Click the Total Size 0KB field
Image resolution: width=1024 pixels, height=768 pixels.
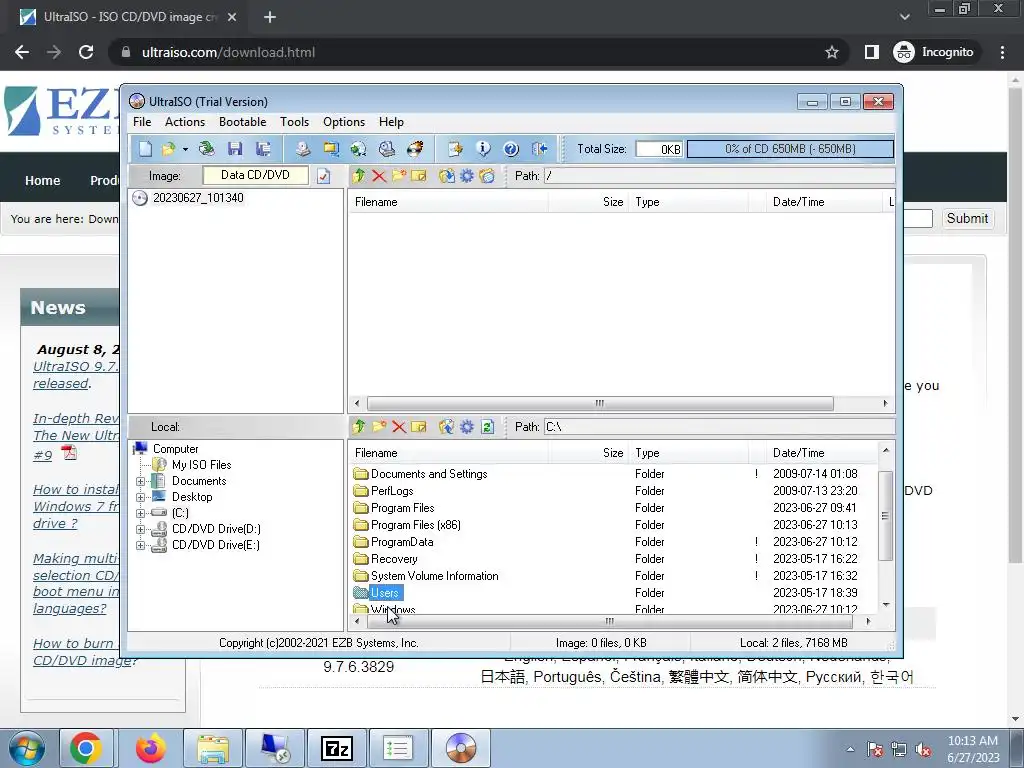(660, 149)
